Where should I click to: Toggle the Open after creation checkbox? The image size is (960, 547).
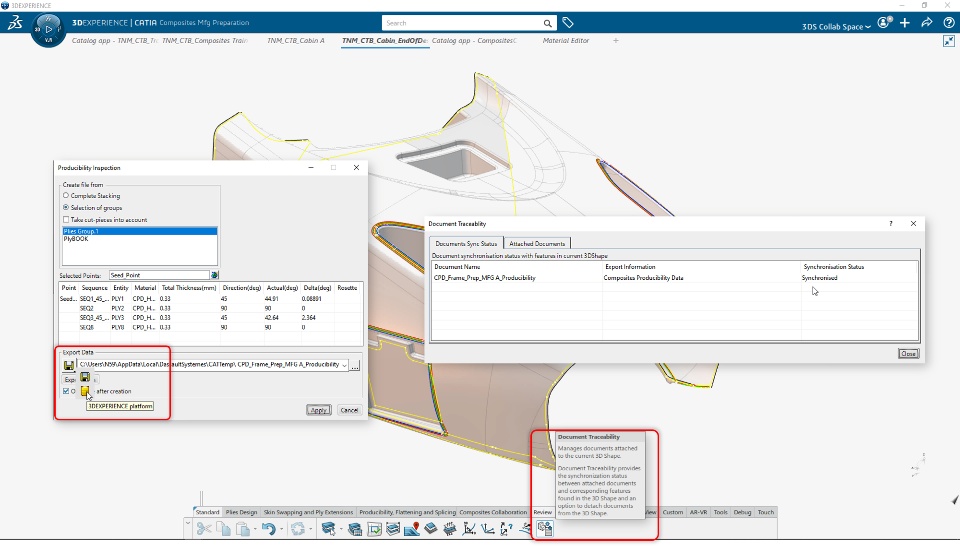pyautogui.click(x=66, y=391)
